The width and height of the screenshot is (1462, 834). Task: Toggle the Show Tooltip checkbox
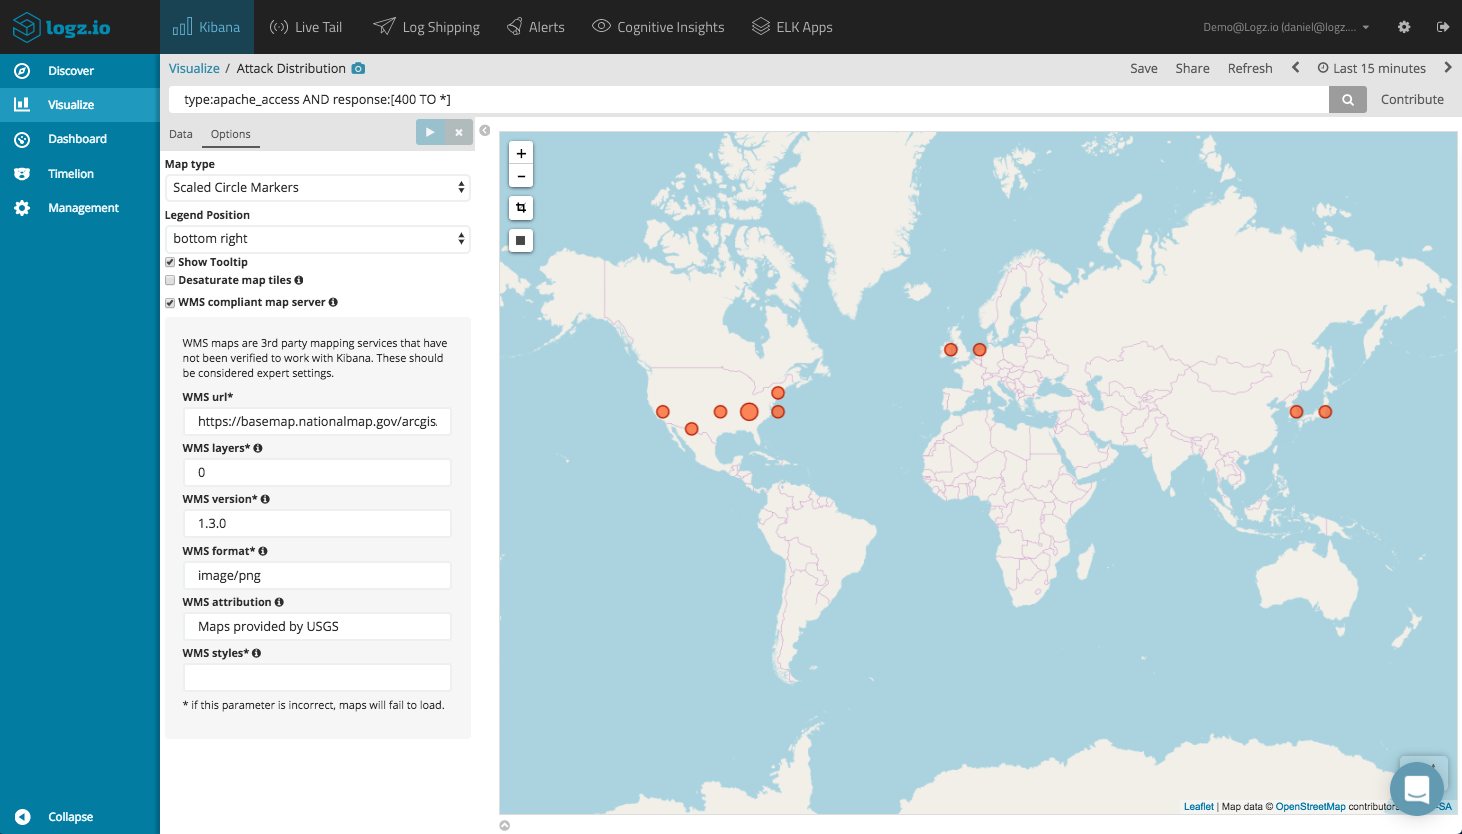(170, 262)
